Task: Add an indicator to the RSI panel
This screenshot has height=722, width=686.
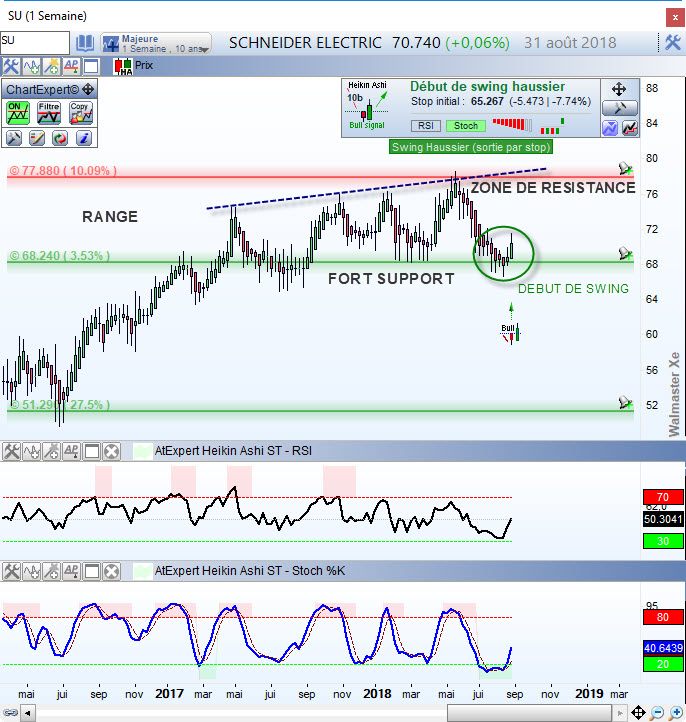Action: (x=31, y=452)
